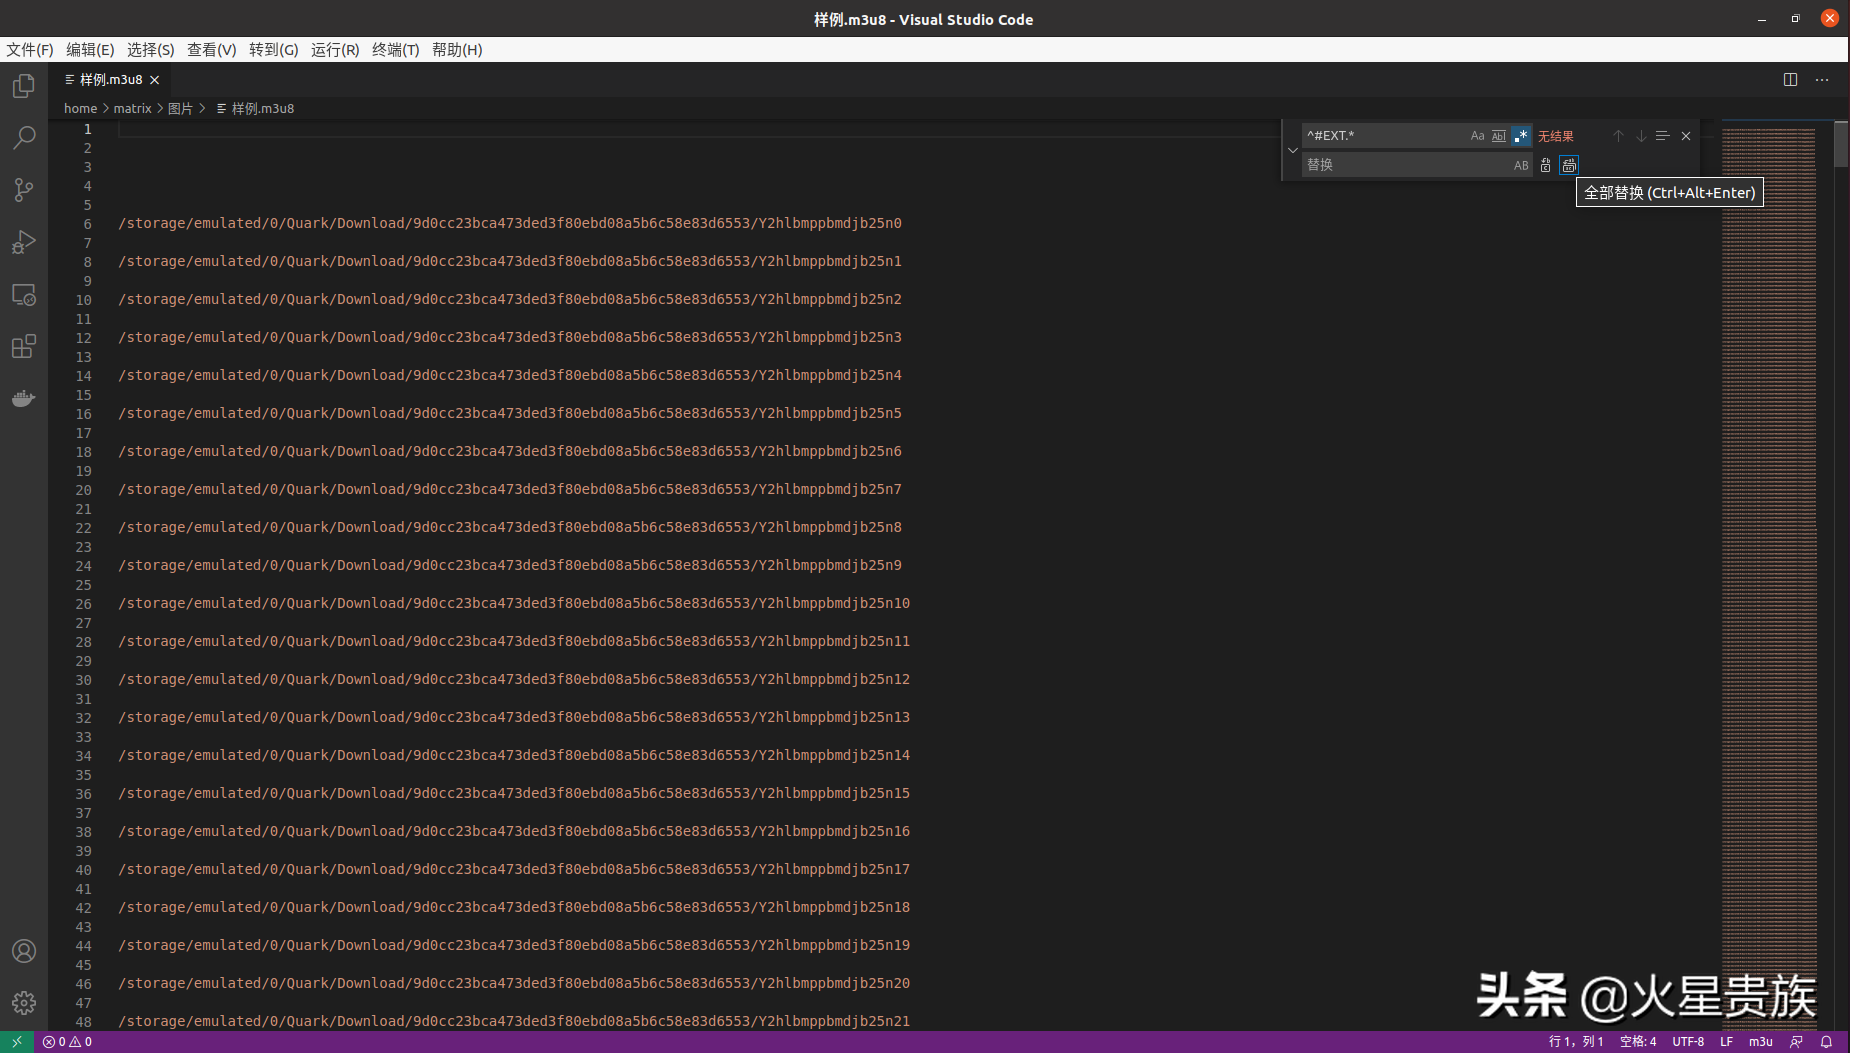Click path line ending in Y2hlbmppbmdjb25n10
This screenshot has height=1053, width=1850.
(x=514, y=603)
